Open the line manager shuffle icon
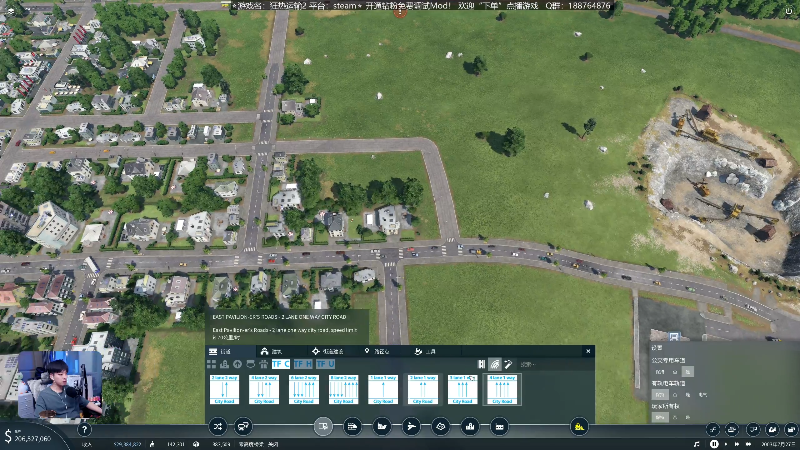 (218, 427)
